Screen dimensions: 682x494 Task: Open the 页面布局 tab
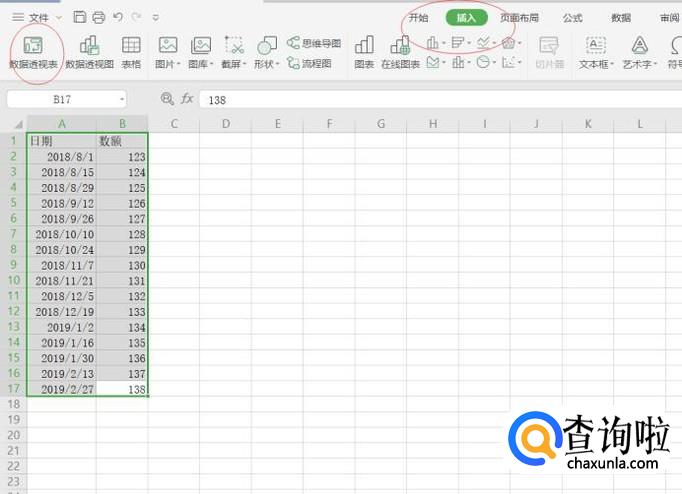click(519, 17)
